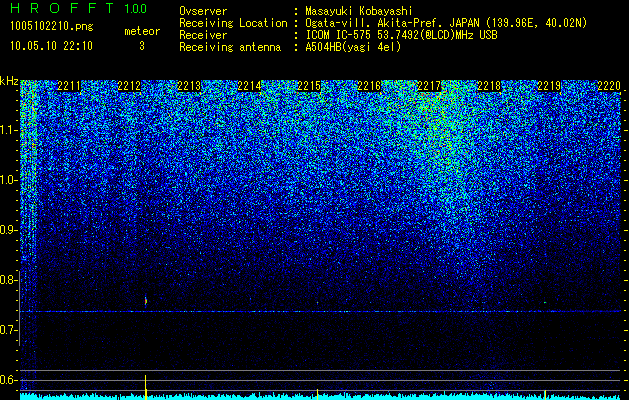Click the 0.8 kHz axis label
The width and height of the screenshot is (629, 400).
point(9,280)
